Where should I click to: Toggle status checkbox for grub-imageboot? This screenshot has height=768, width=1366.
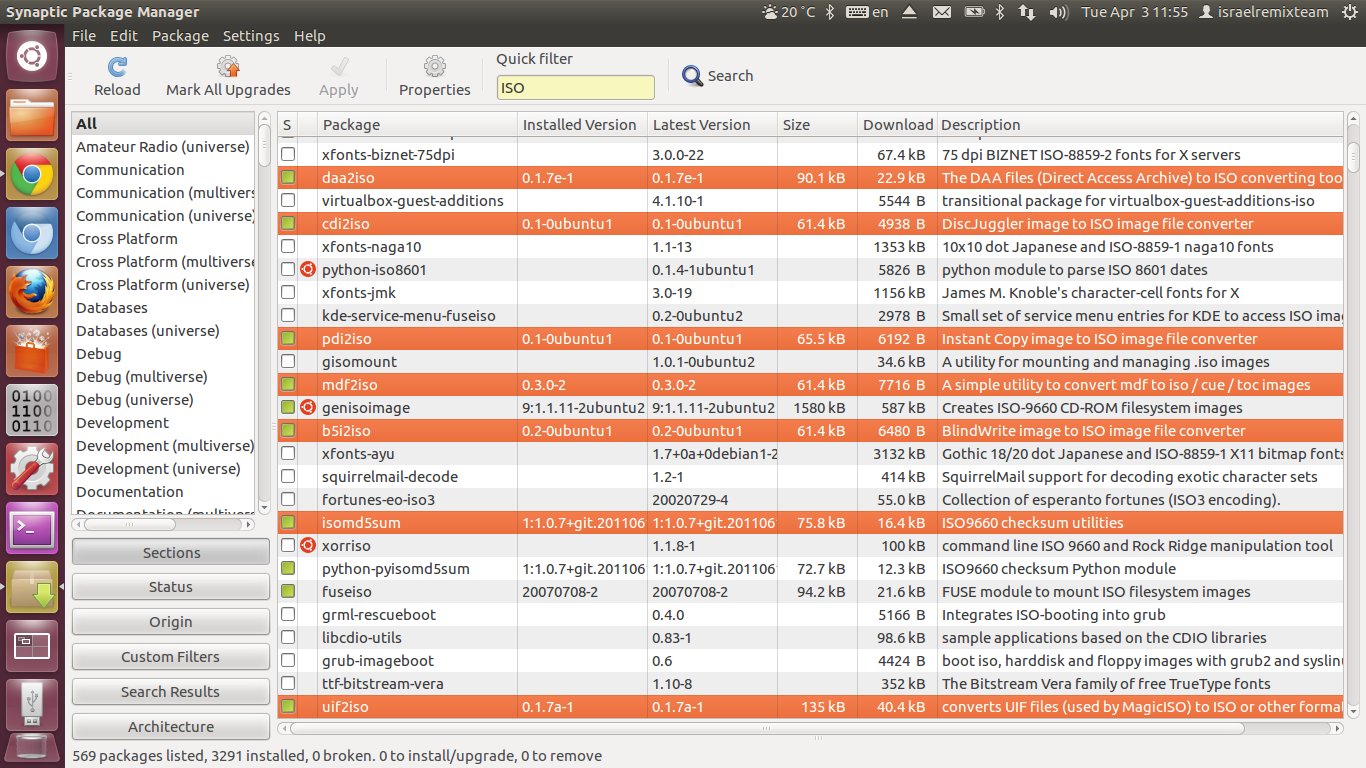[x=288, y=660]
